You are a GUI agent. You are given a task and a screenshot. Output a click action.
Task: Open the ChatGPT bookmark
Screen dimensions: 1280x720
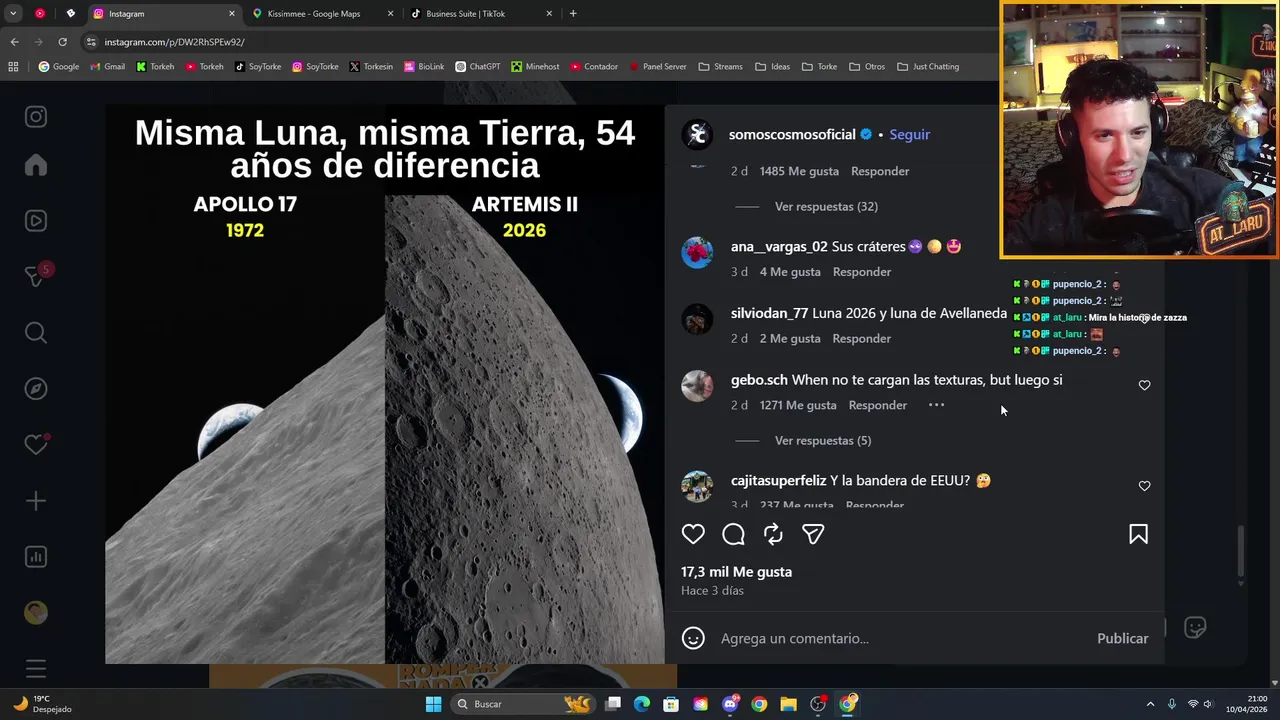tap(477, 67)
